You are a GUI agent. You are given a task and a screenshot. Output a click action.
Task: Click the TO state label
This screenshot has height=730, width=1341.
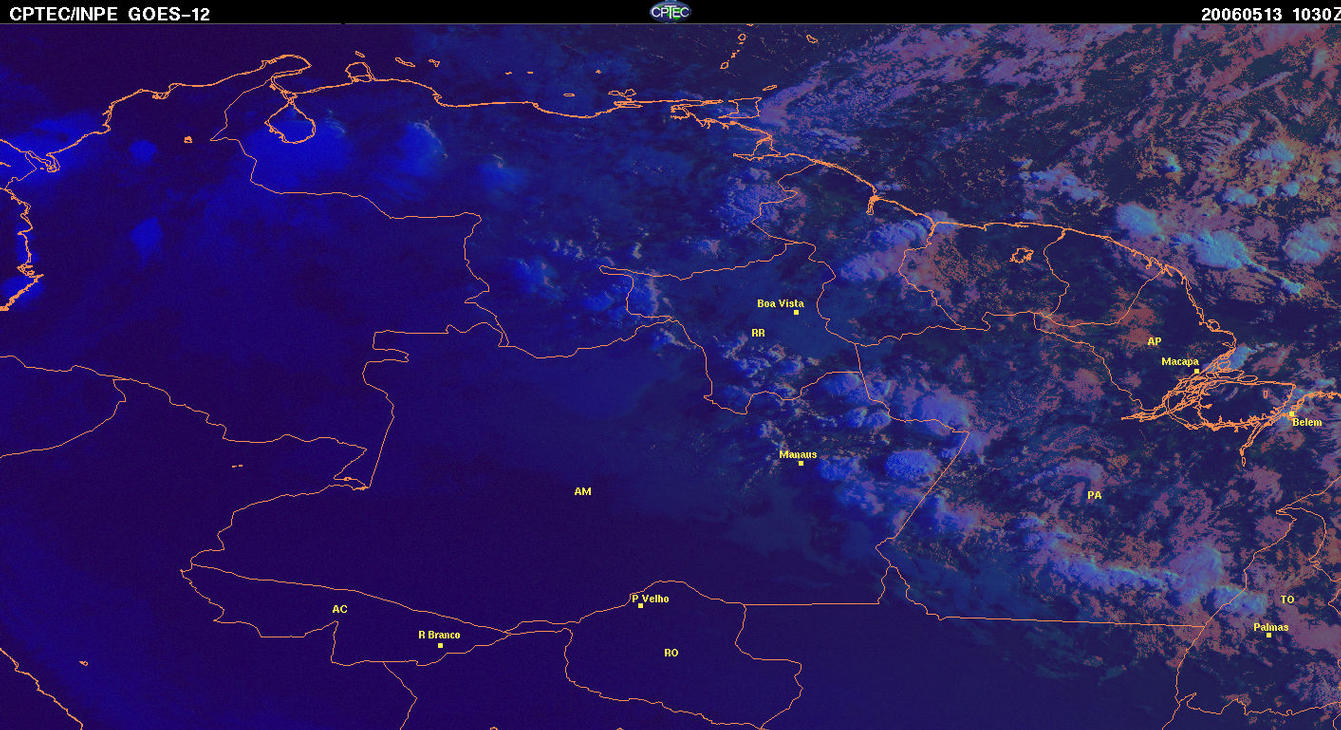click(1287, 600)
